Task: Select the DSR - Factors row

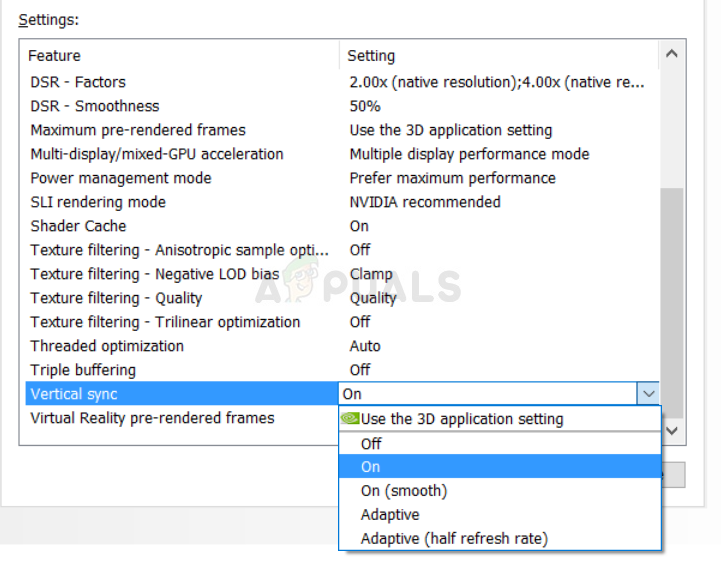Action: [78, 82]
